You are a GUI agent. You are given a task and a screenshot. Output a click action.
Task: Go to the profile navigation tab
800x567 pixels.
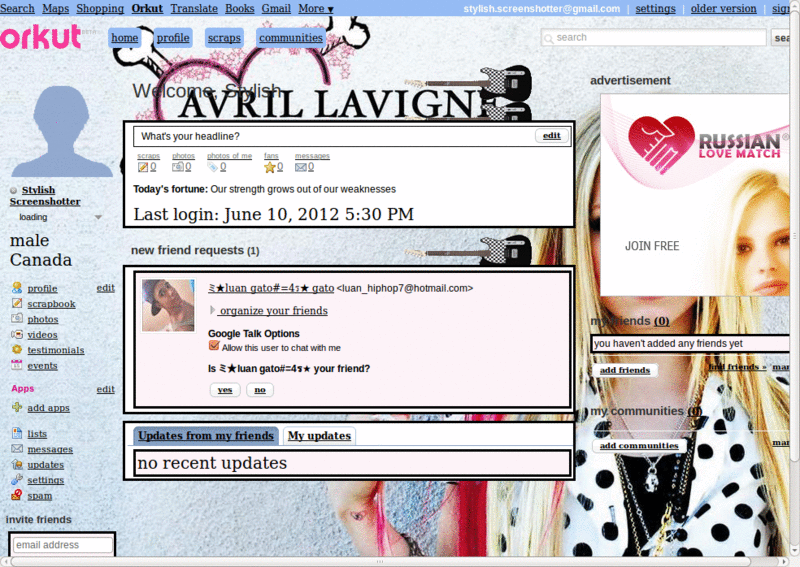173,38
